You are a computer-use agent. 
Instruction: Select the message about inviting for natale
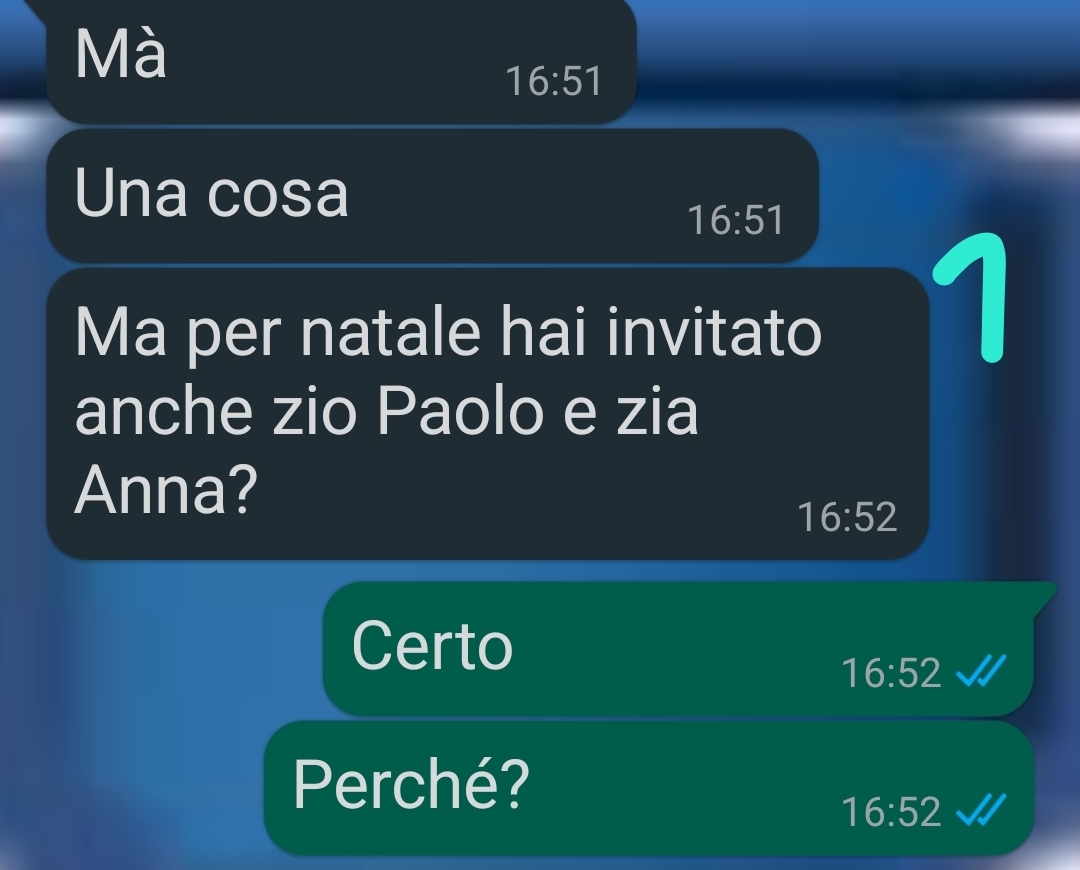(x=488, y=413)
